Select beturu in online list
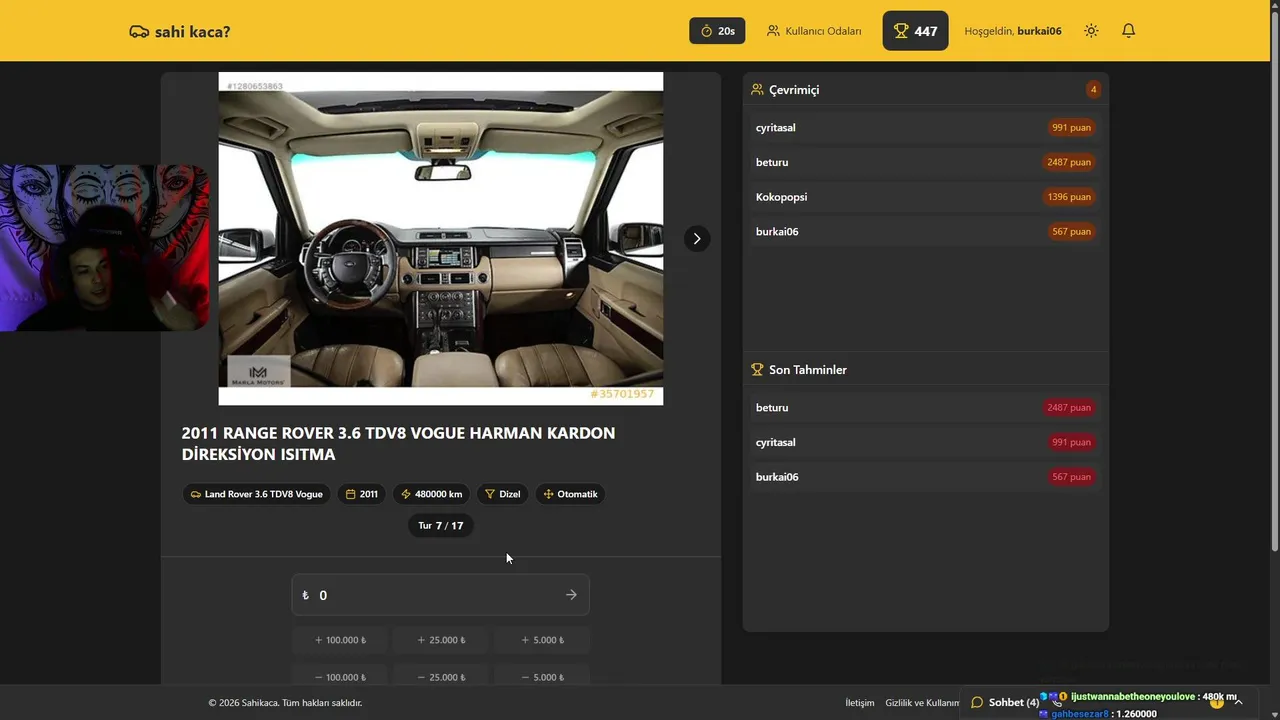The width and height of the screenshot is (1280, 720). (925, 162)
